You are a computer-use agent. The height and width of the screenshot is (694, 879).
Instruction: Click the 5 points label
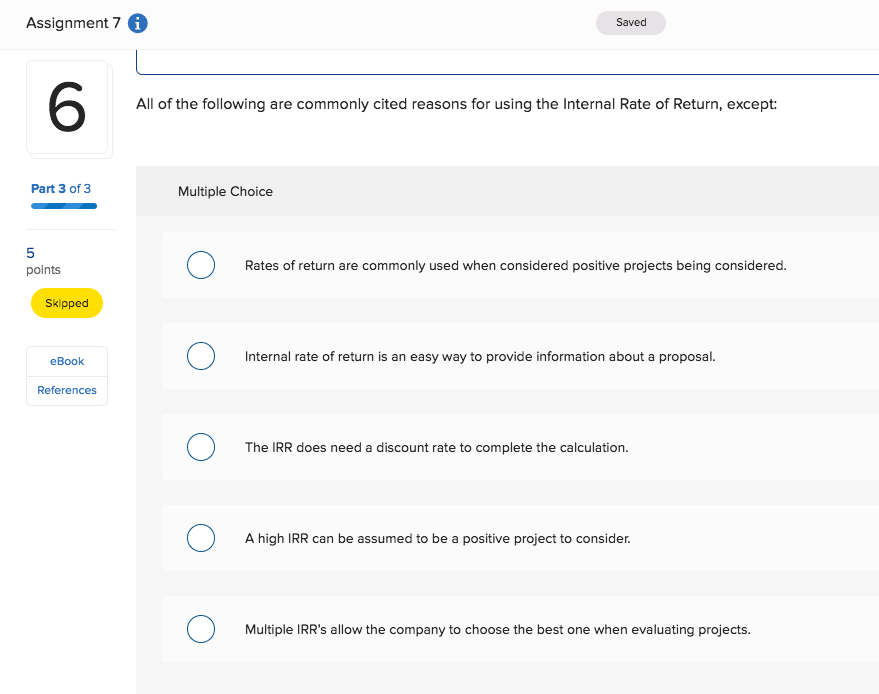pyautogui.click(x=43, y=261)
